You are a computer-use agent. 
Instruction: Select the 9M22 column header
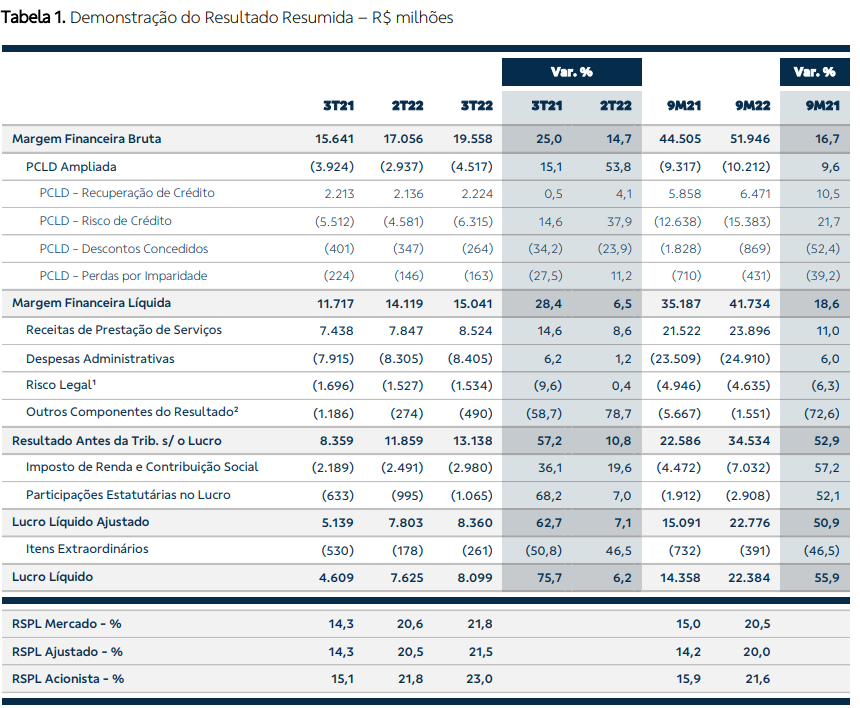click(x=752, y=105)
